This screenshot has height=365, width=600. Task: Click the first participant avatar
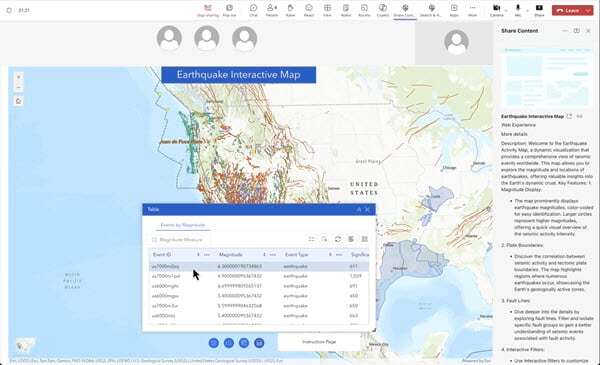coord(169,38)
